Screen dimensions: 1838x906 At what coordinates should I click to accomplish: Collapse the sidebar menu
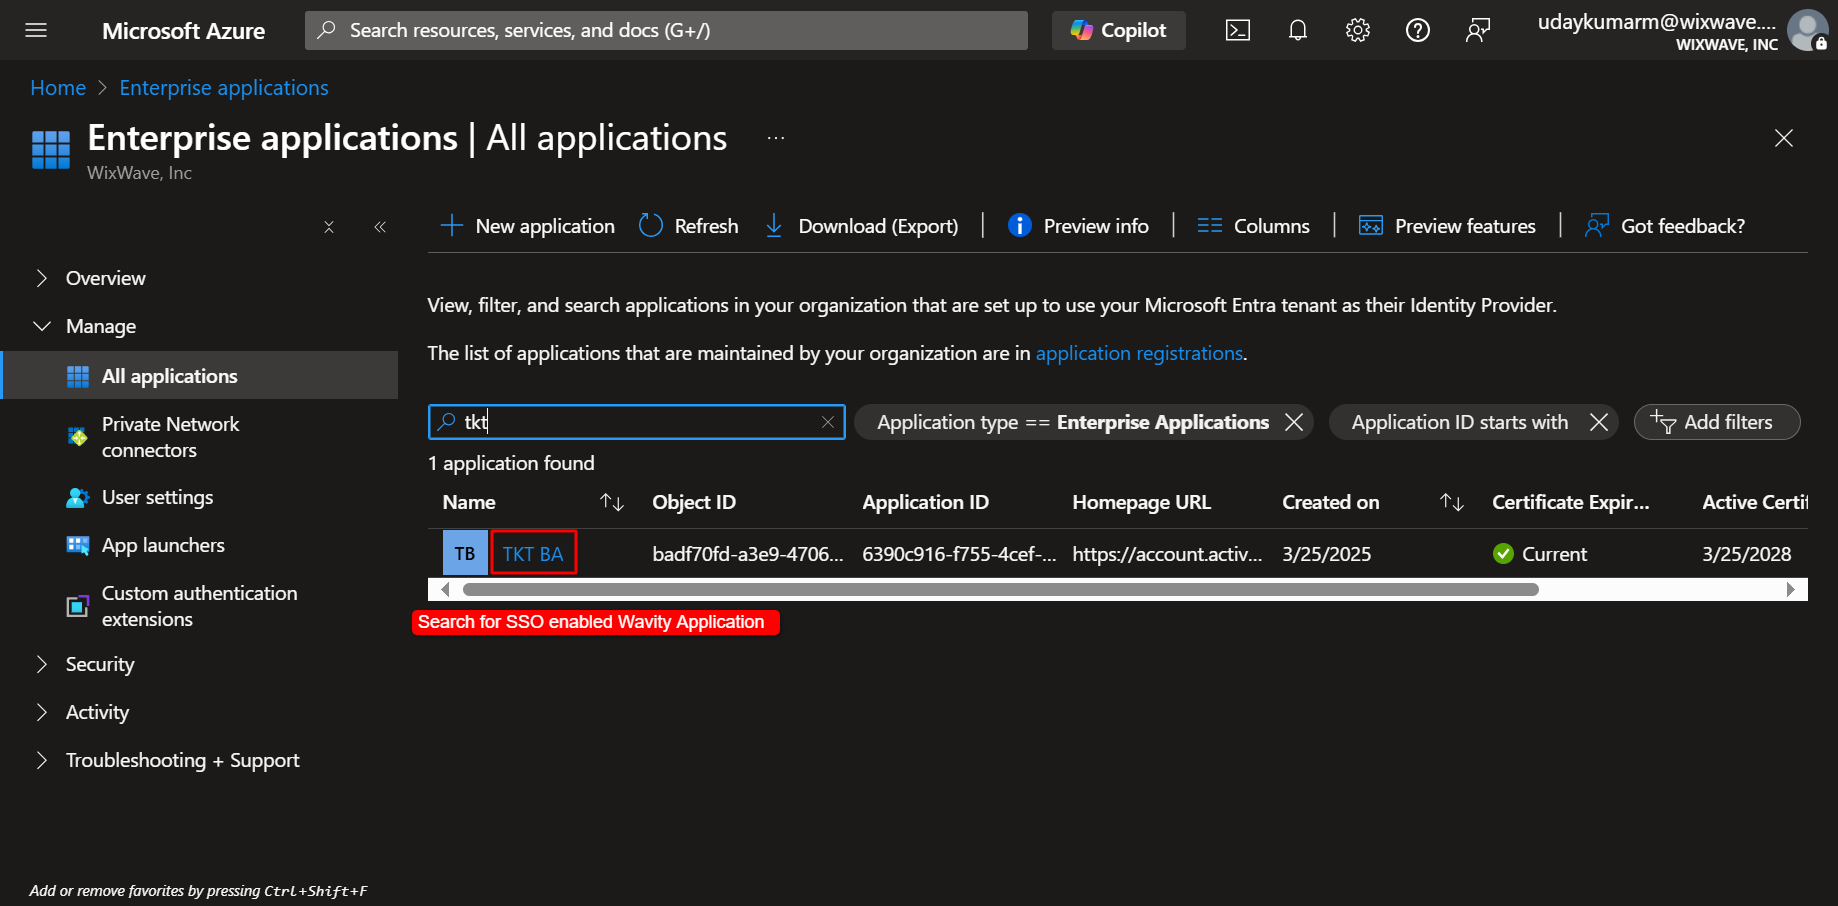pyautogui.click(x=380, y=227)
